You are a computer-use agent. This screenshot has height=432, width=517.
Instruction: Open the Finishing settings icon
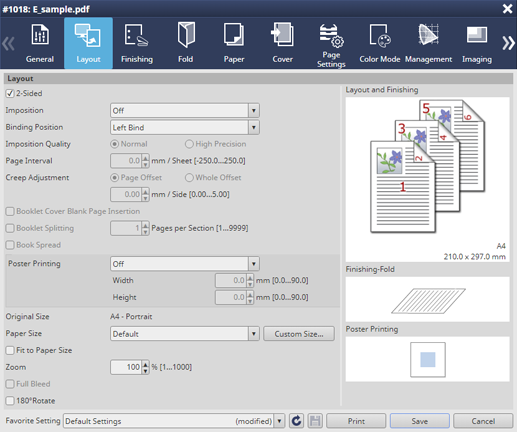tap(136, 35)
